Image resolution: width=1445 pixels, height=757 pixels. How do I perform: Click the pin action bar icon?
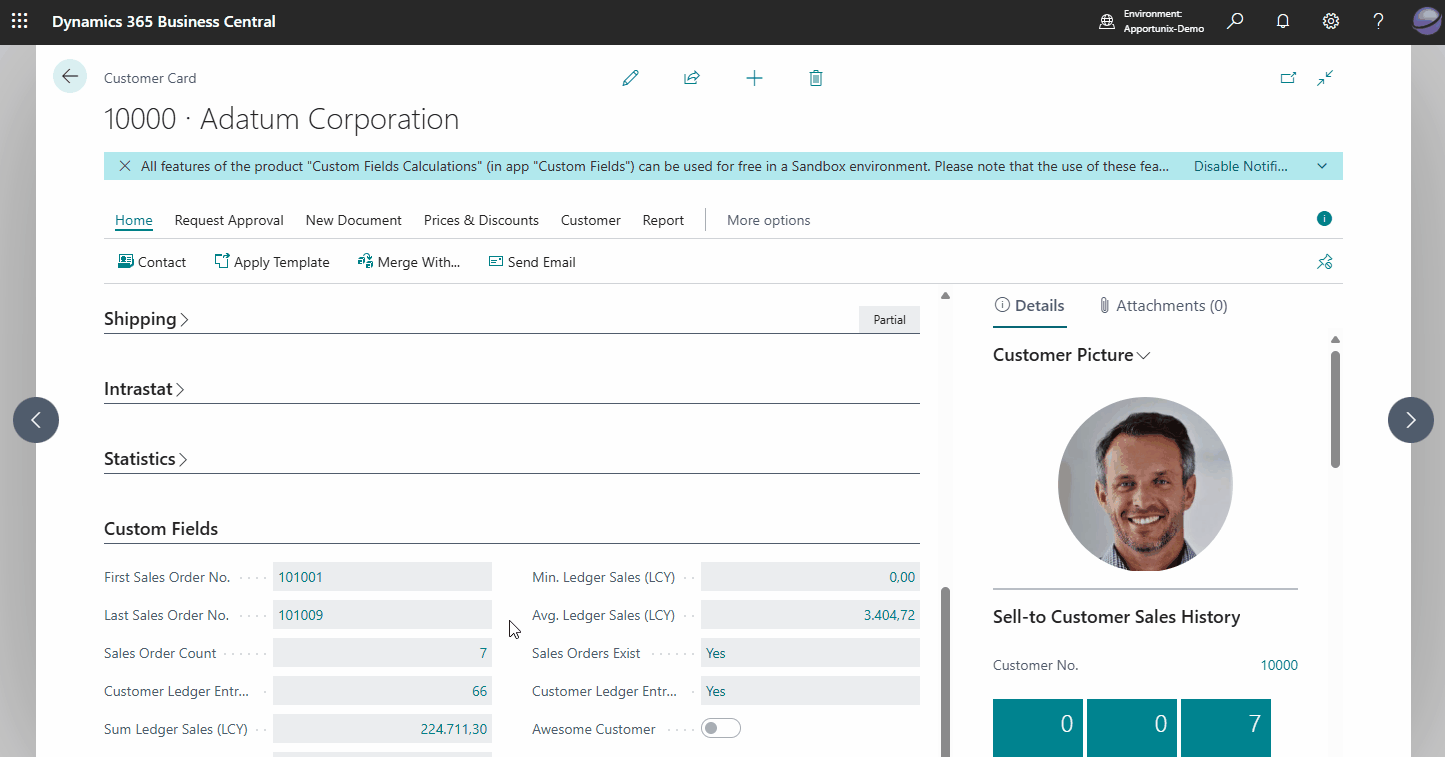tap(1325, 262)
